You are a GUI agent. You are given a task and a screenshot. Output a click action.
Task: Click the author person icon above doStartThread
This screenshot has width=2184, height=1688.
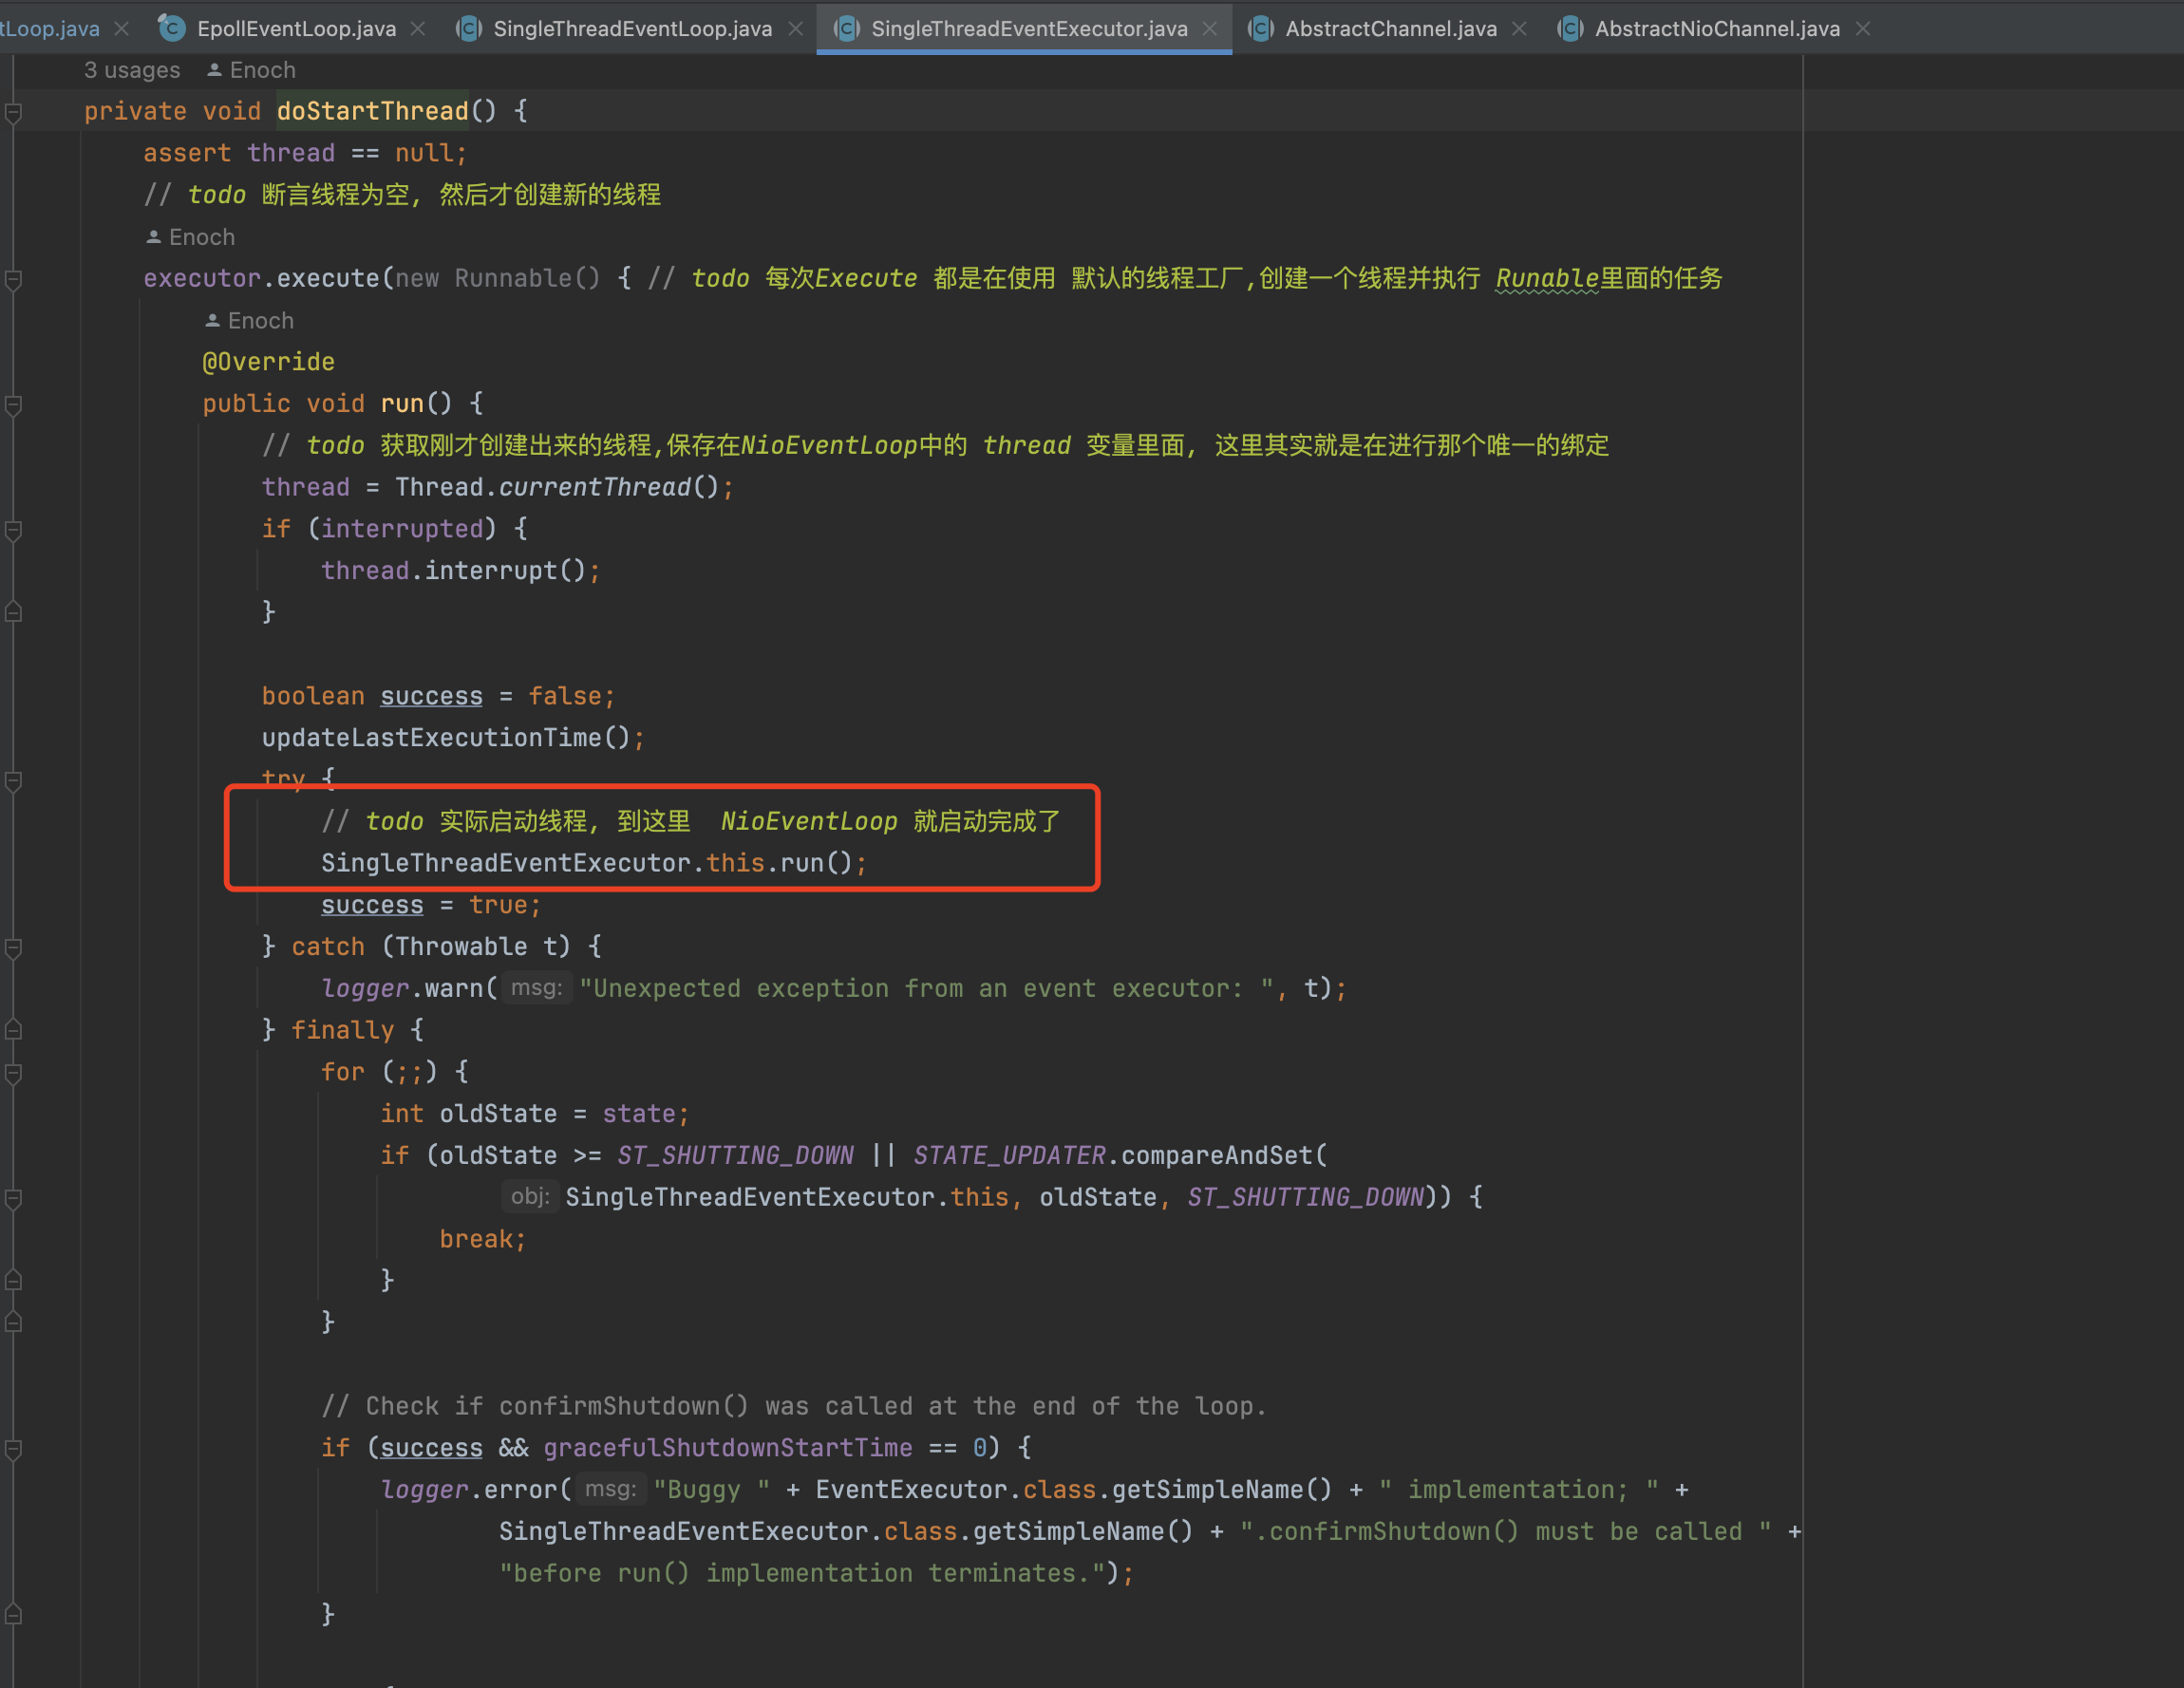pyautogui.click(x=214, y=70)
